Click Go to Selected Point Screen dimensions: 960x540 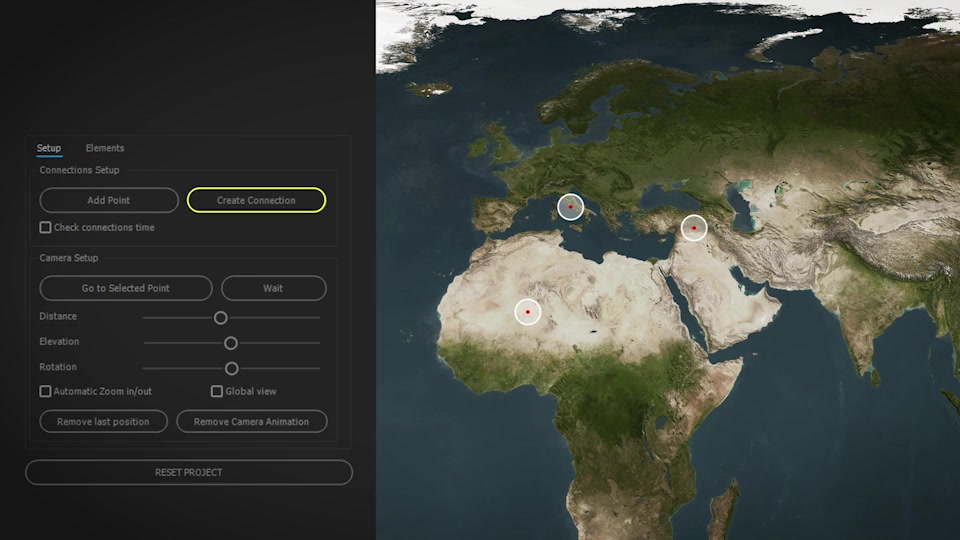[126, 288]
